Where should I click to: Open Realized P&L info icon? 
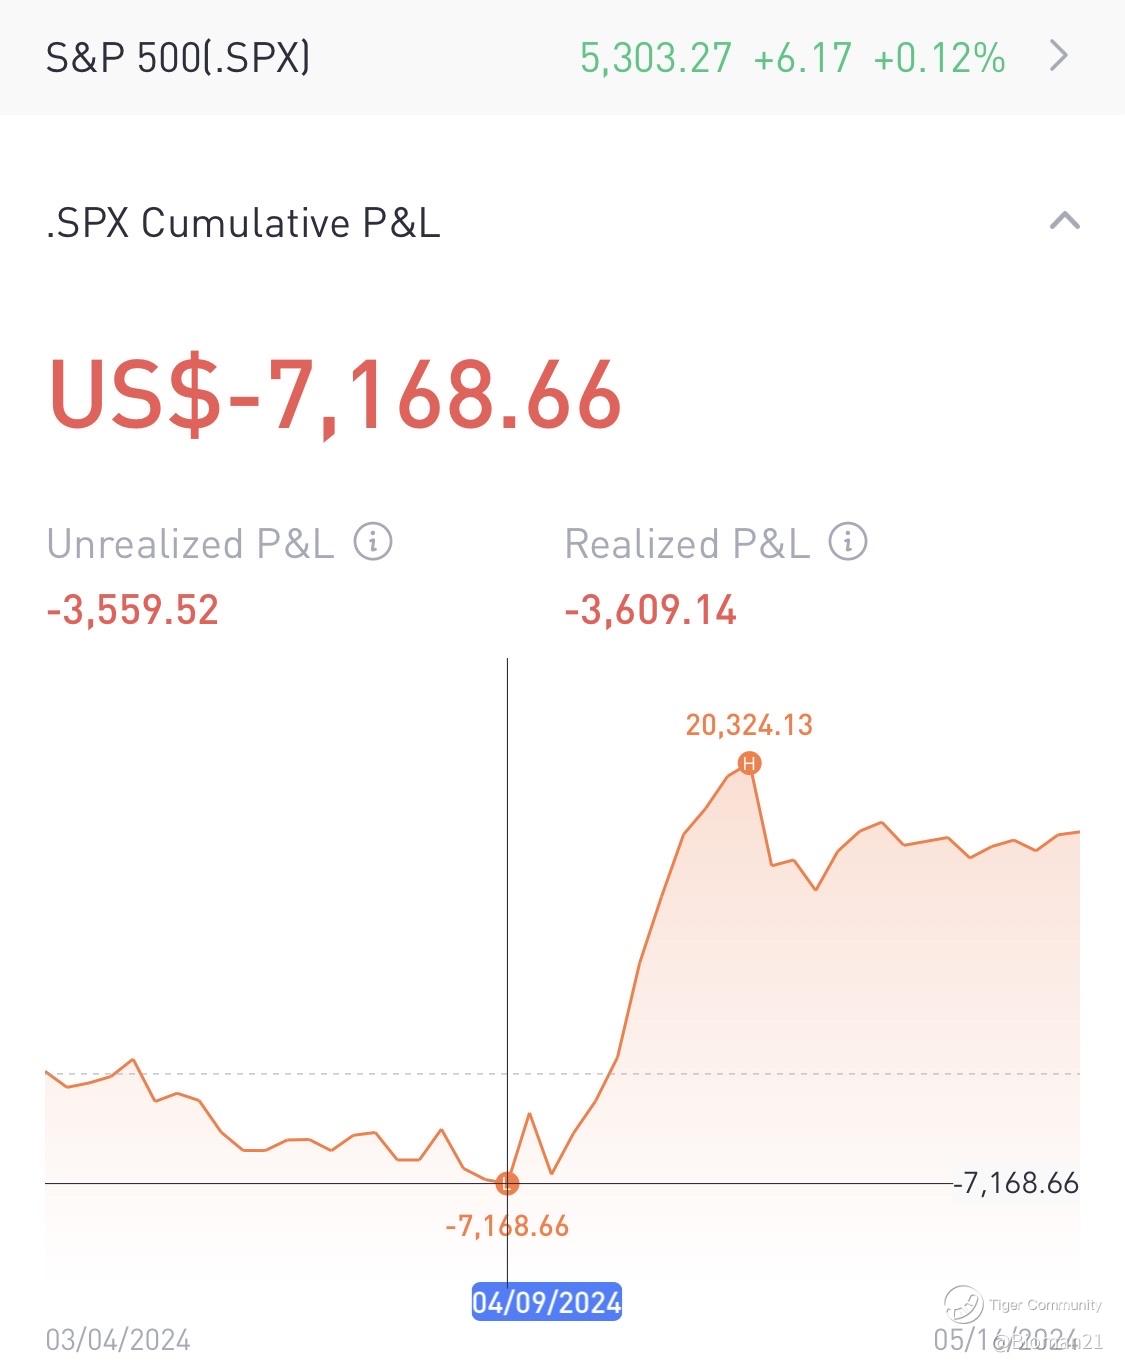848,542
